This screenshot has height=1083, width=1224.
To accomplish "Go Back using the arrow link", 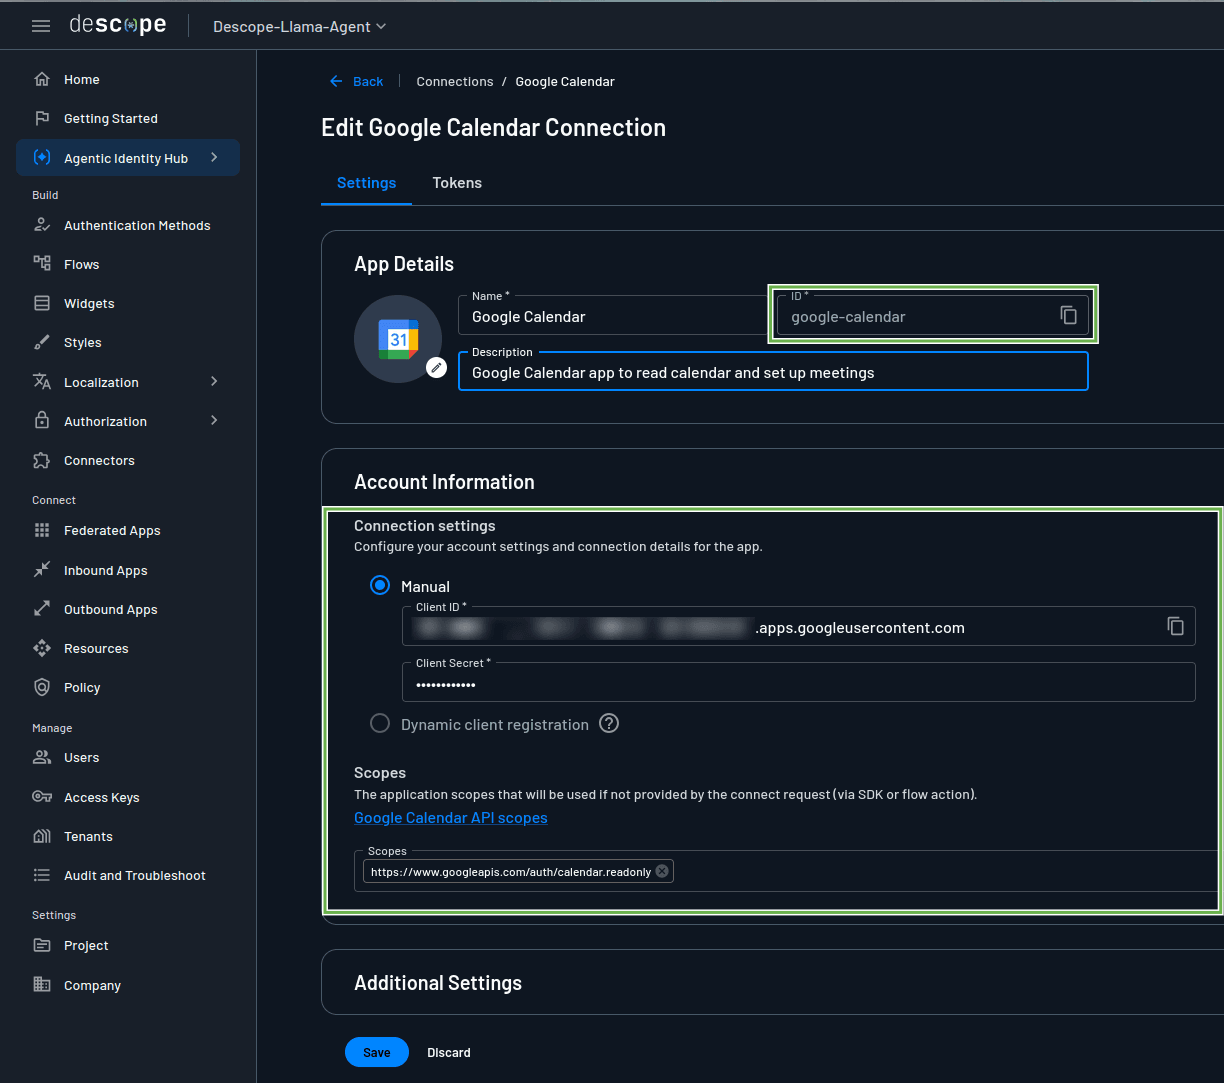I will pos(356,81).
